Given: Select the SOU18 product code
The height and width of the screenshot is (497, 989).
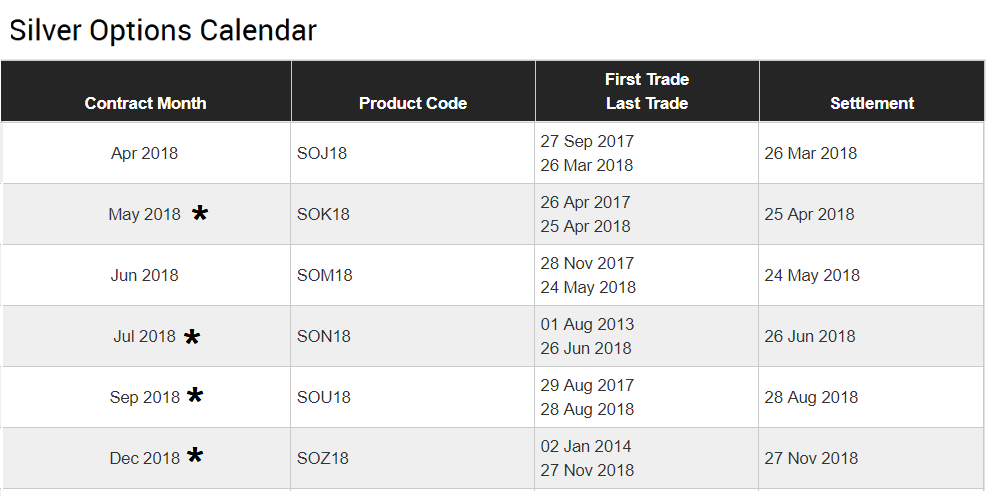Looking at the screenshot, I should coord(324,397).
